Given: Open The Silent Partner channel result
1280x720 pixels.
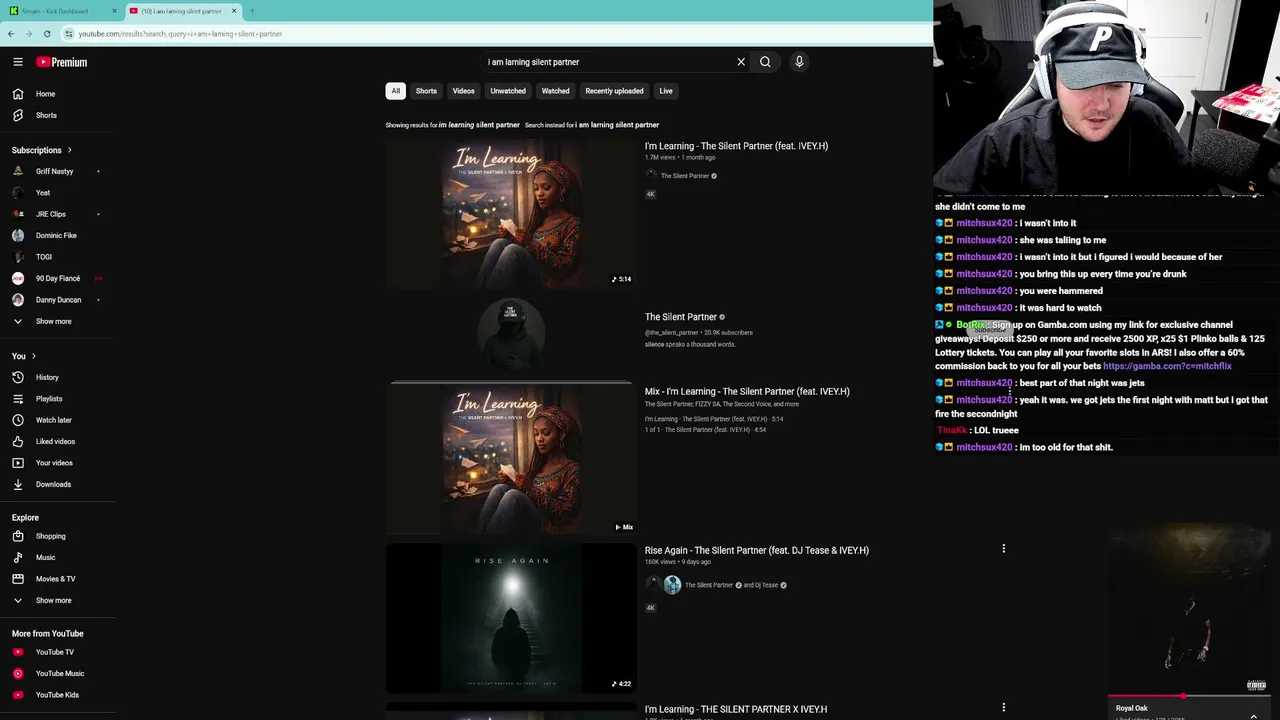Looking at the screenshot, I should [681, 317].
